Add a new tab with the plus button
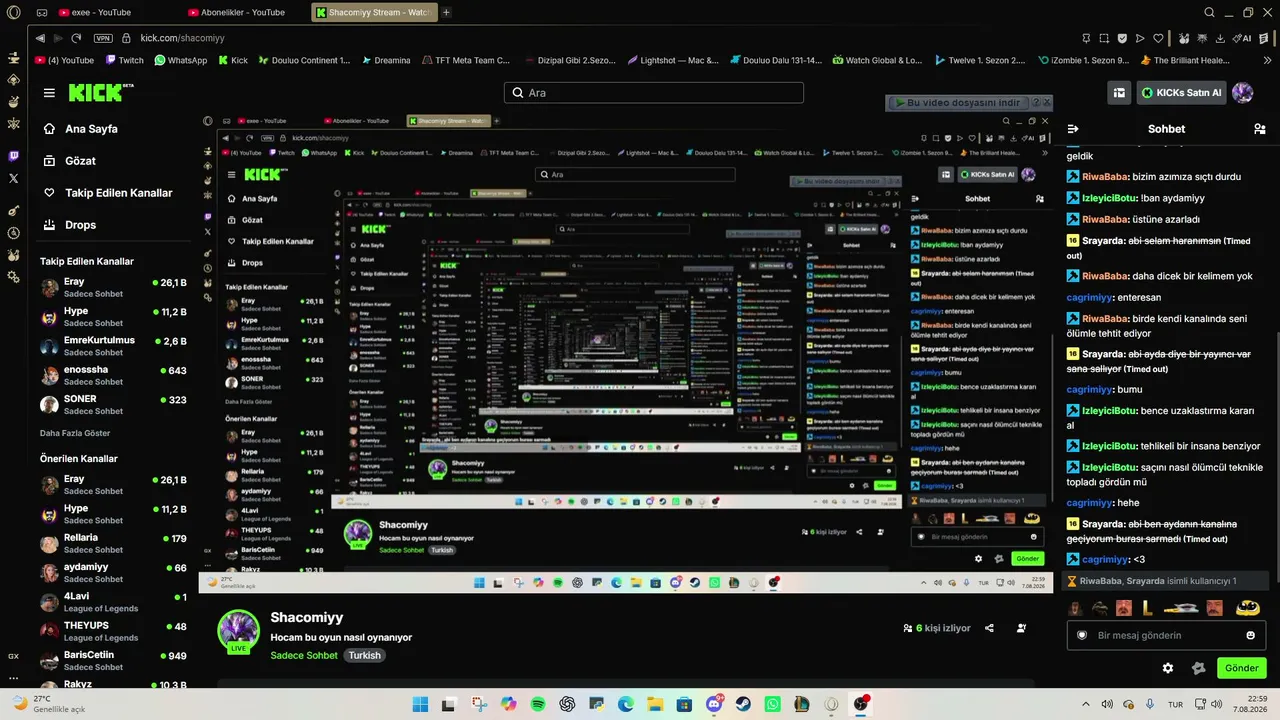Screen dimensions: 1280x720 point(446,12)
